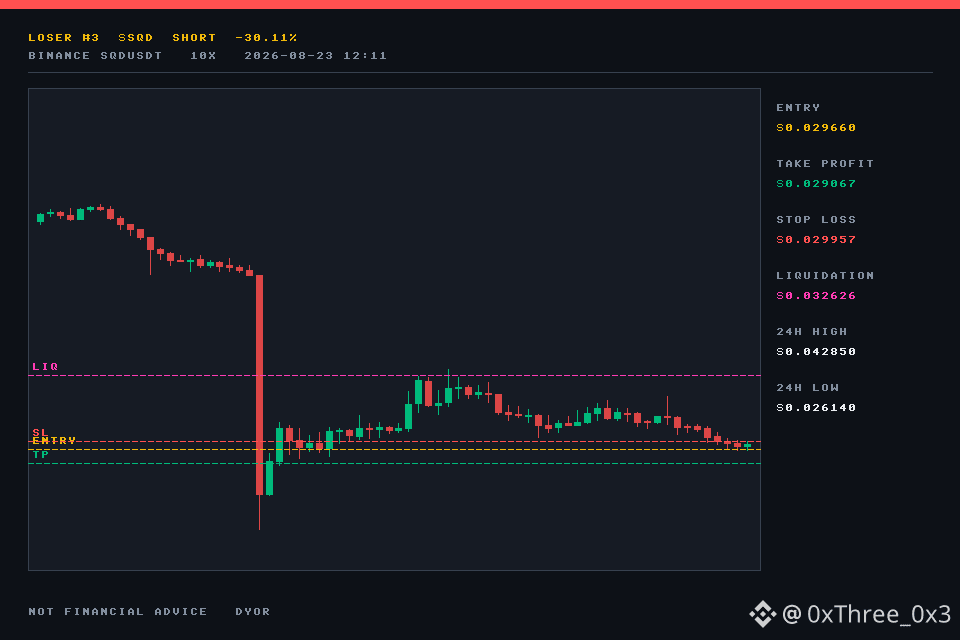Click entry price $0.029660
This screenshot has width=960, height=640.
click(816, 128)
